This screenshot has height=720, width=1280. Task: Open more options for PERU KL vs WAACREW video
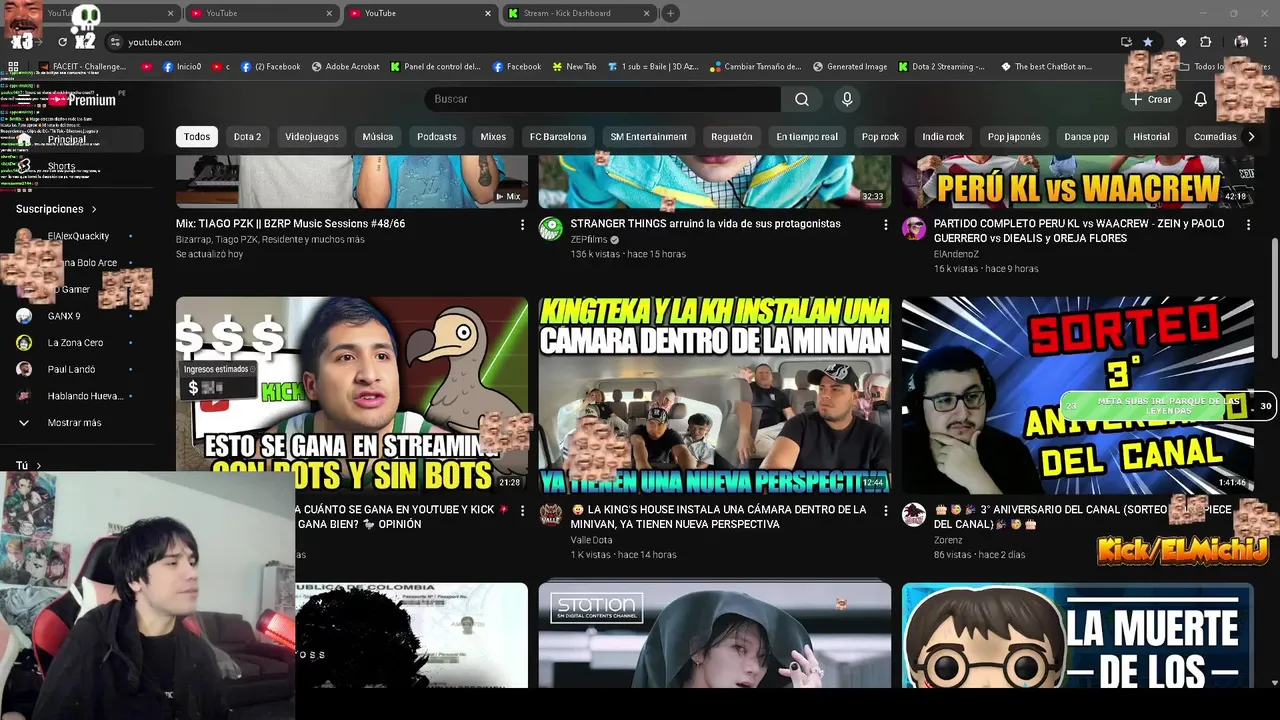1248,225
